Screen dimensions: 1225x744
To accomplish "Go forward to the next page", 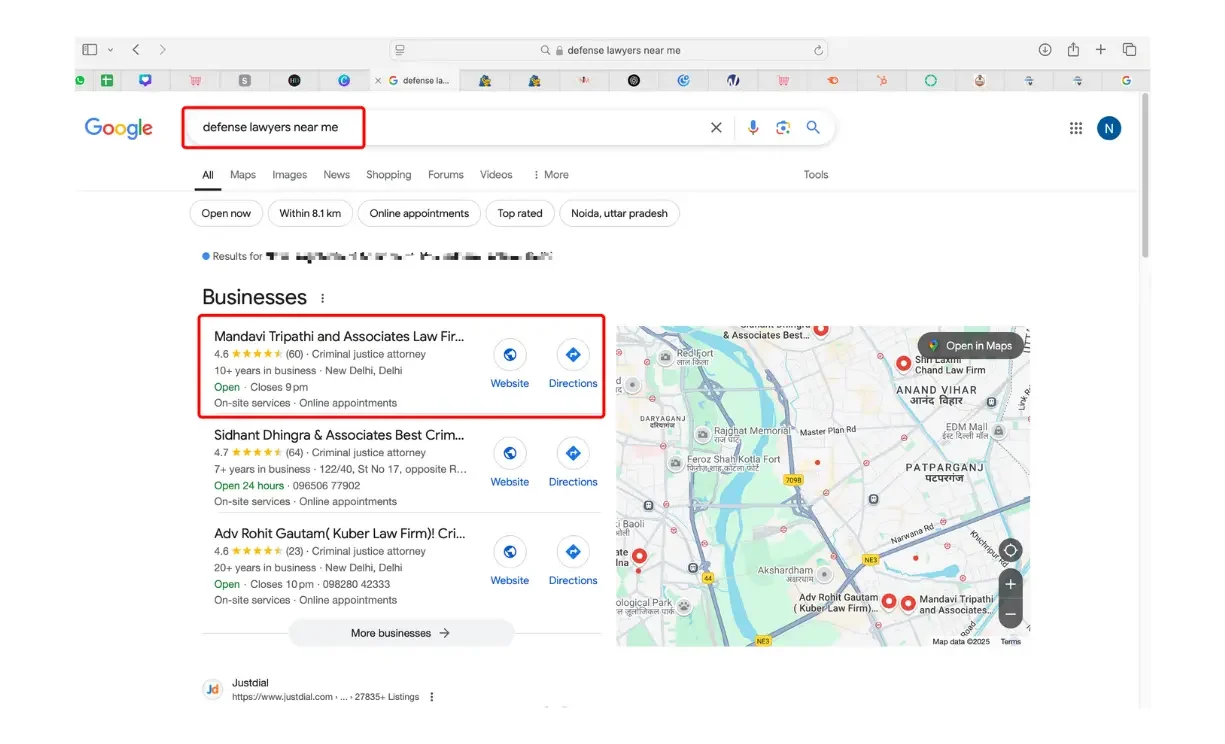I will [163, 49].
